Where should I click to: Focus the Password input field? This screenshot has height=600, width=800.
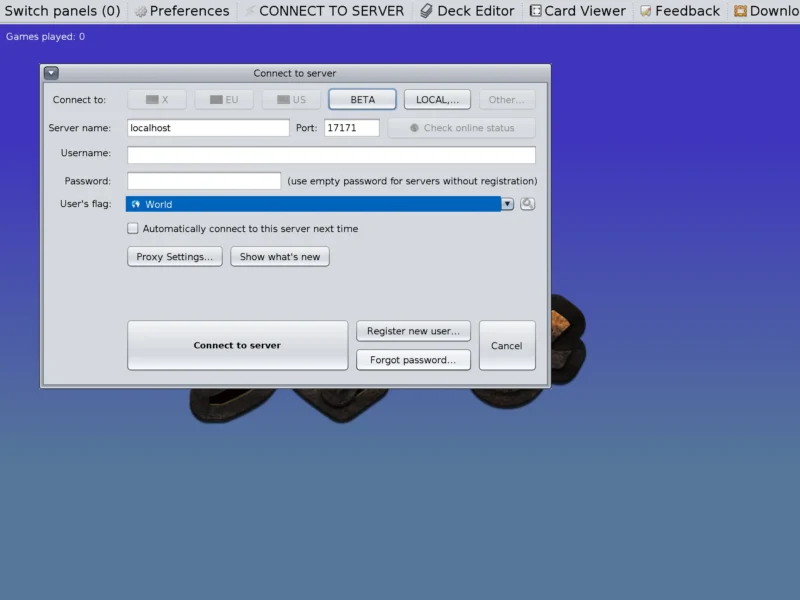[204, 181]
